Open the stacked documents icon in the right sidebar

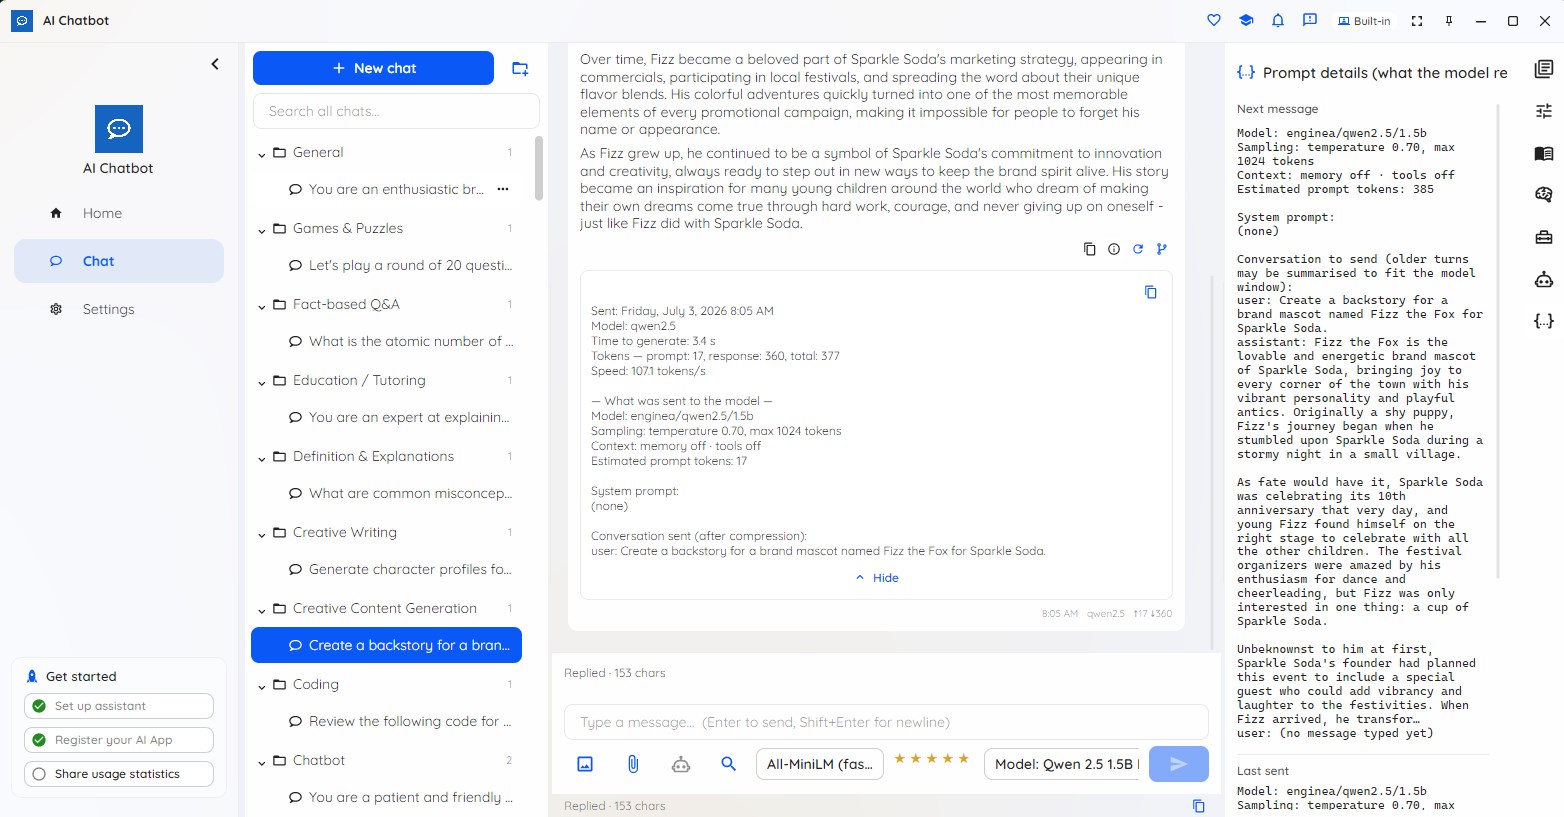[1544, 69]
